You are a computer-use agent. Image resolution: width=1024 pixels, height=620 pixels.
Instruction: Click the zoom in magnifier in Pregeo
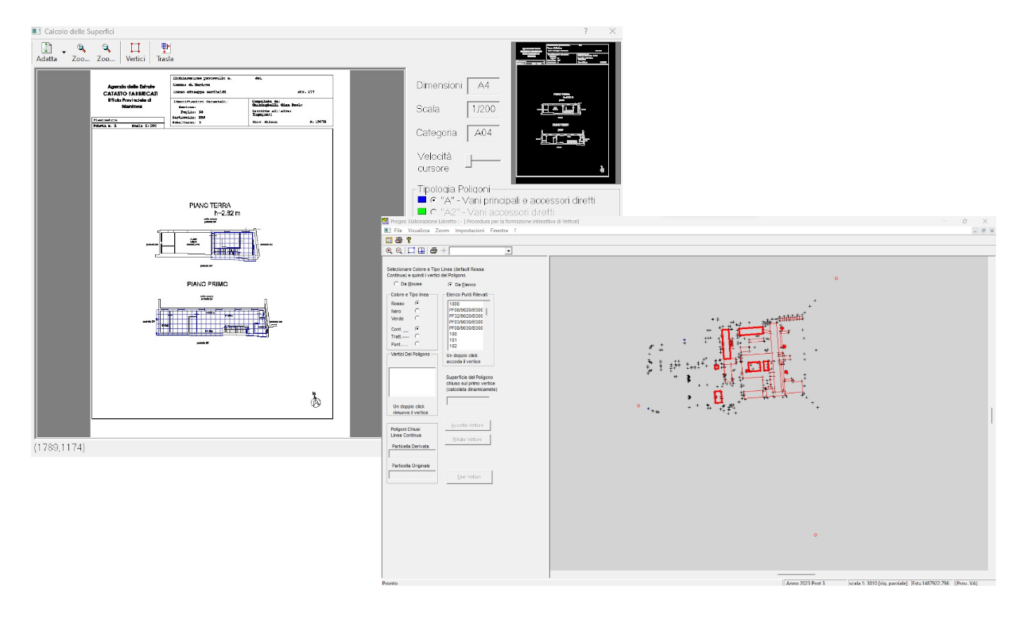tap(389, 251)
